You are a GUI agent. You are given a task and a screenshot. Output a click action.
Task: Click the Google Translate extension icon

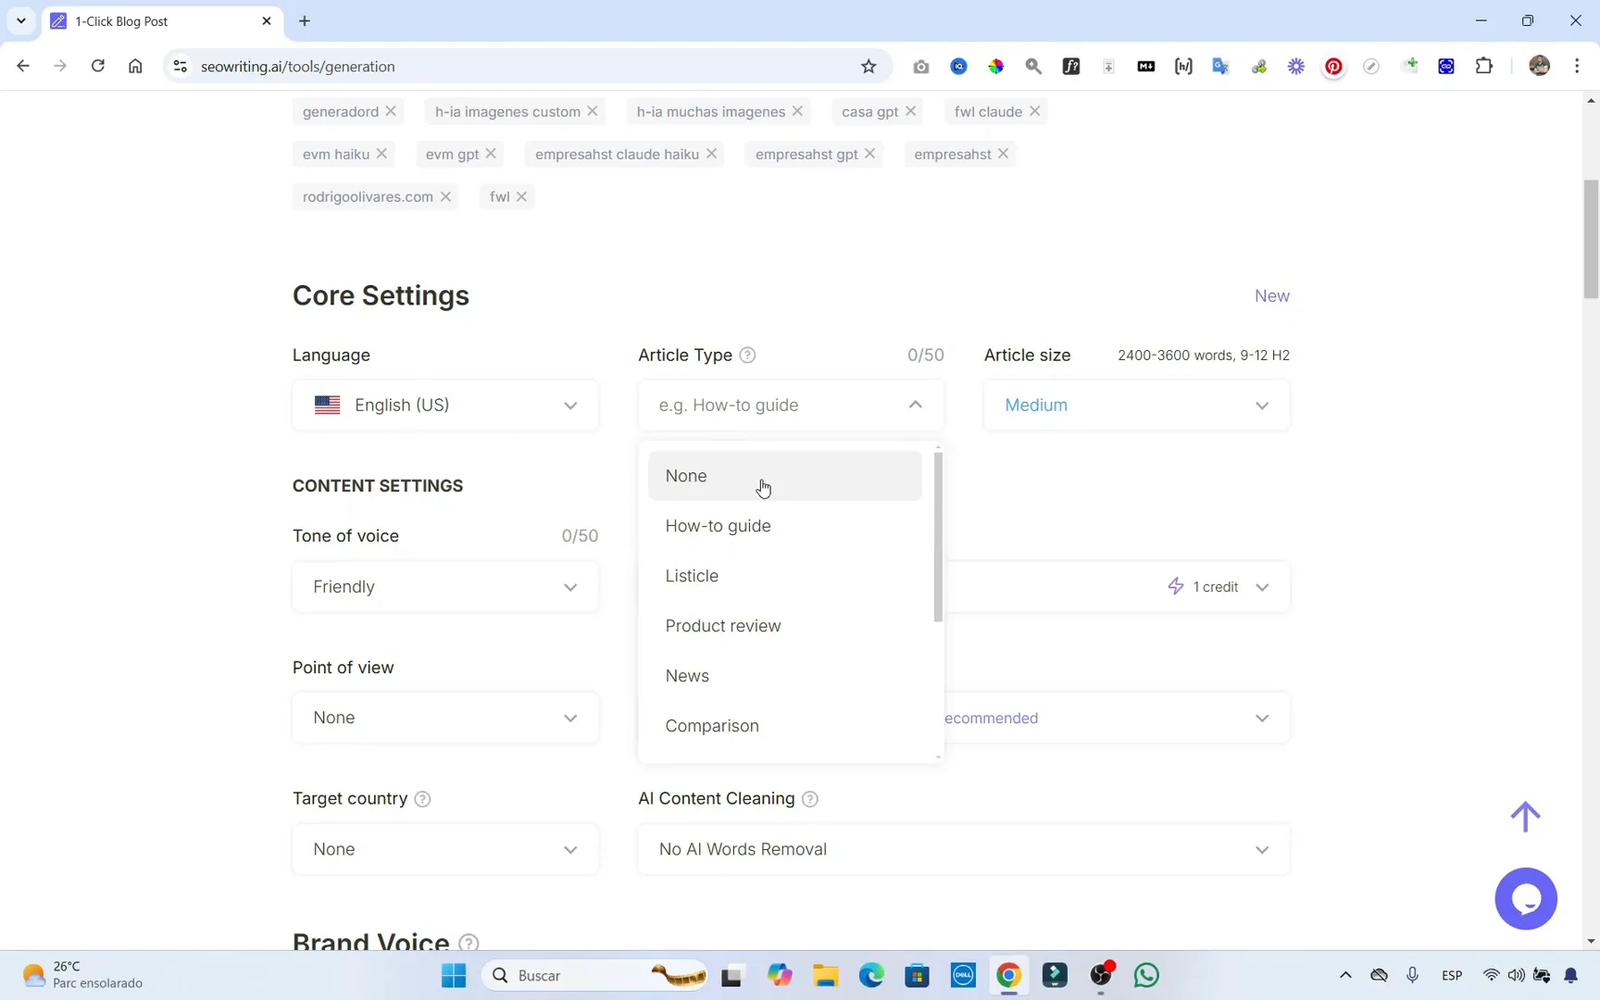click(x=1220, y=66)
